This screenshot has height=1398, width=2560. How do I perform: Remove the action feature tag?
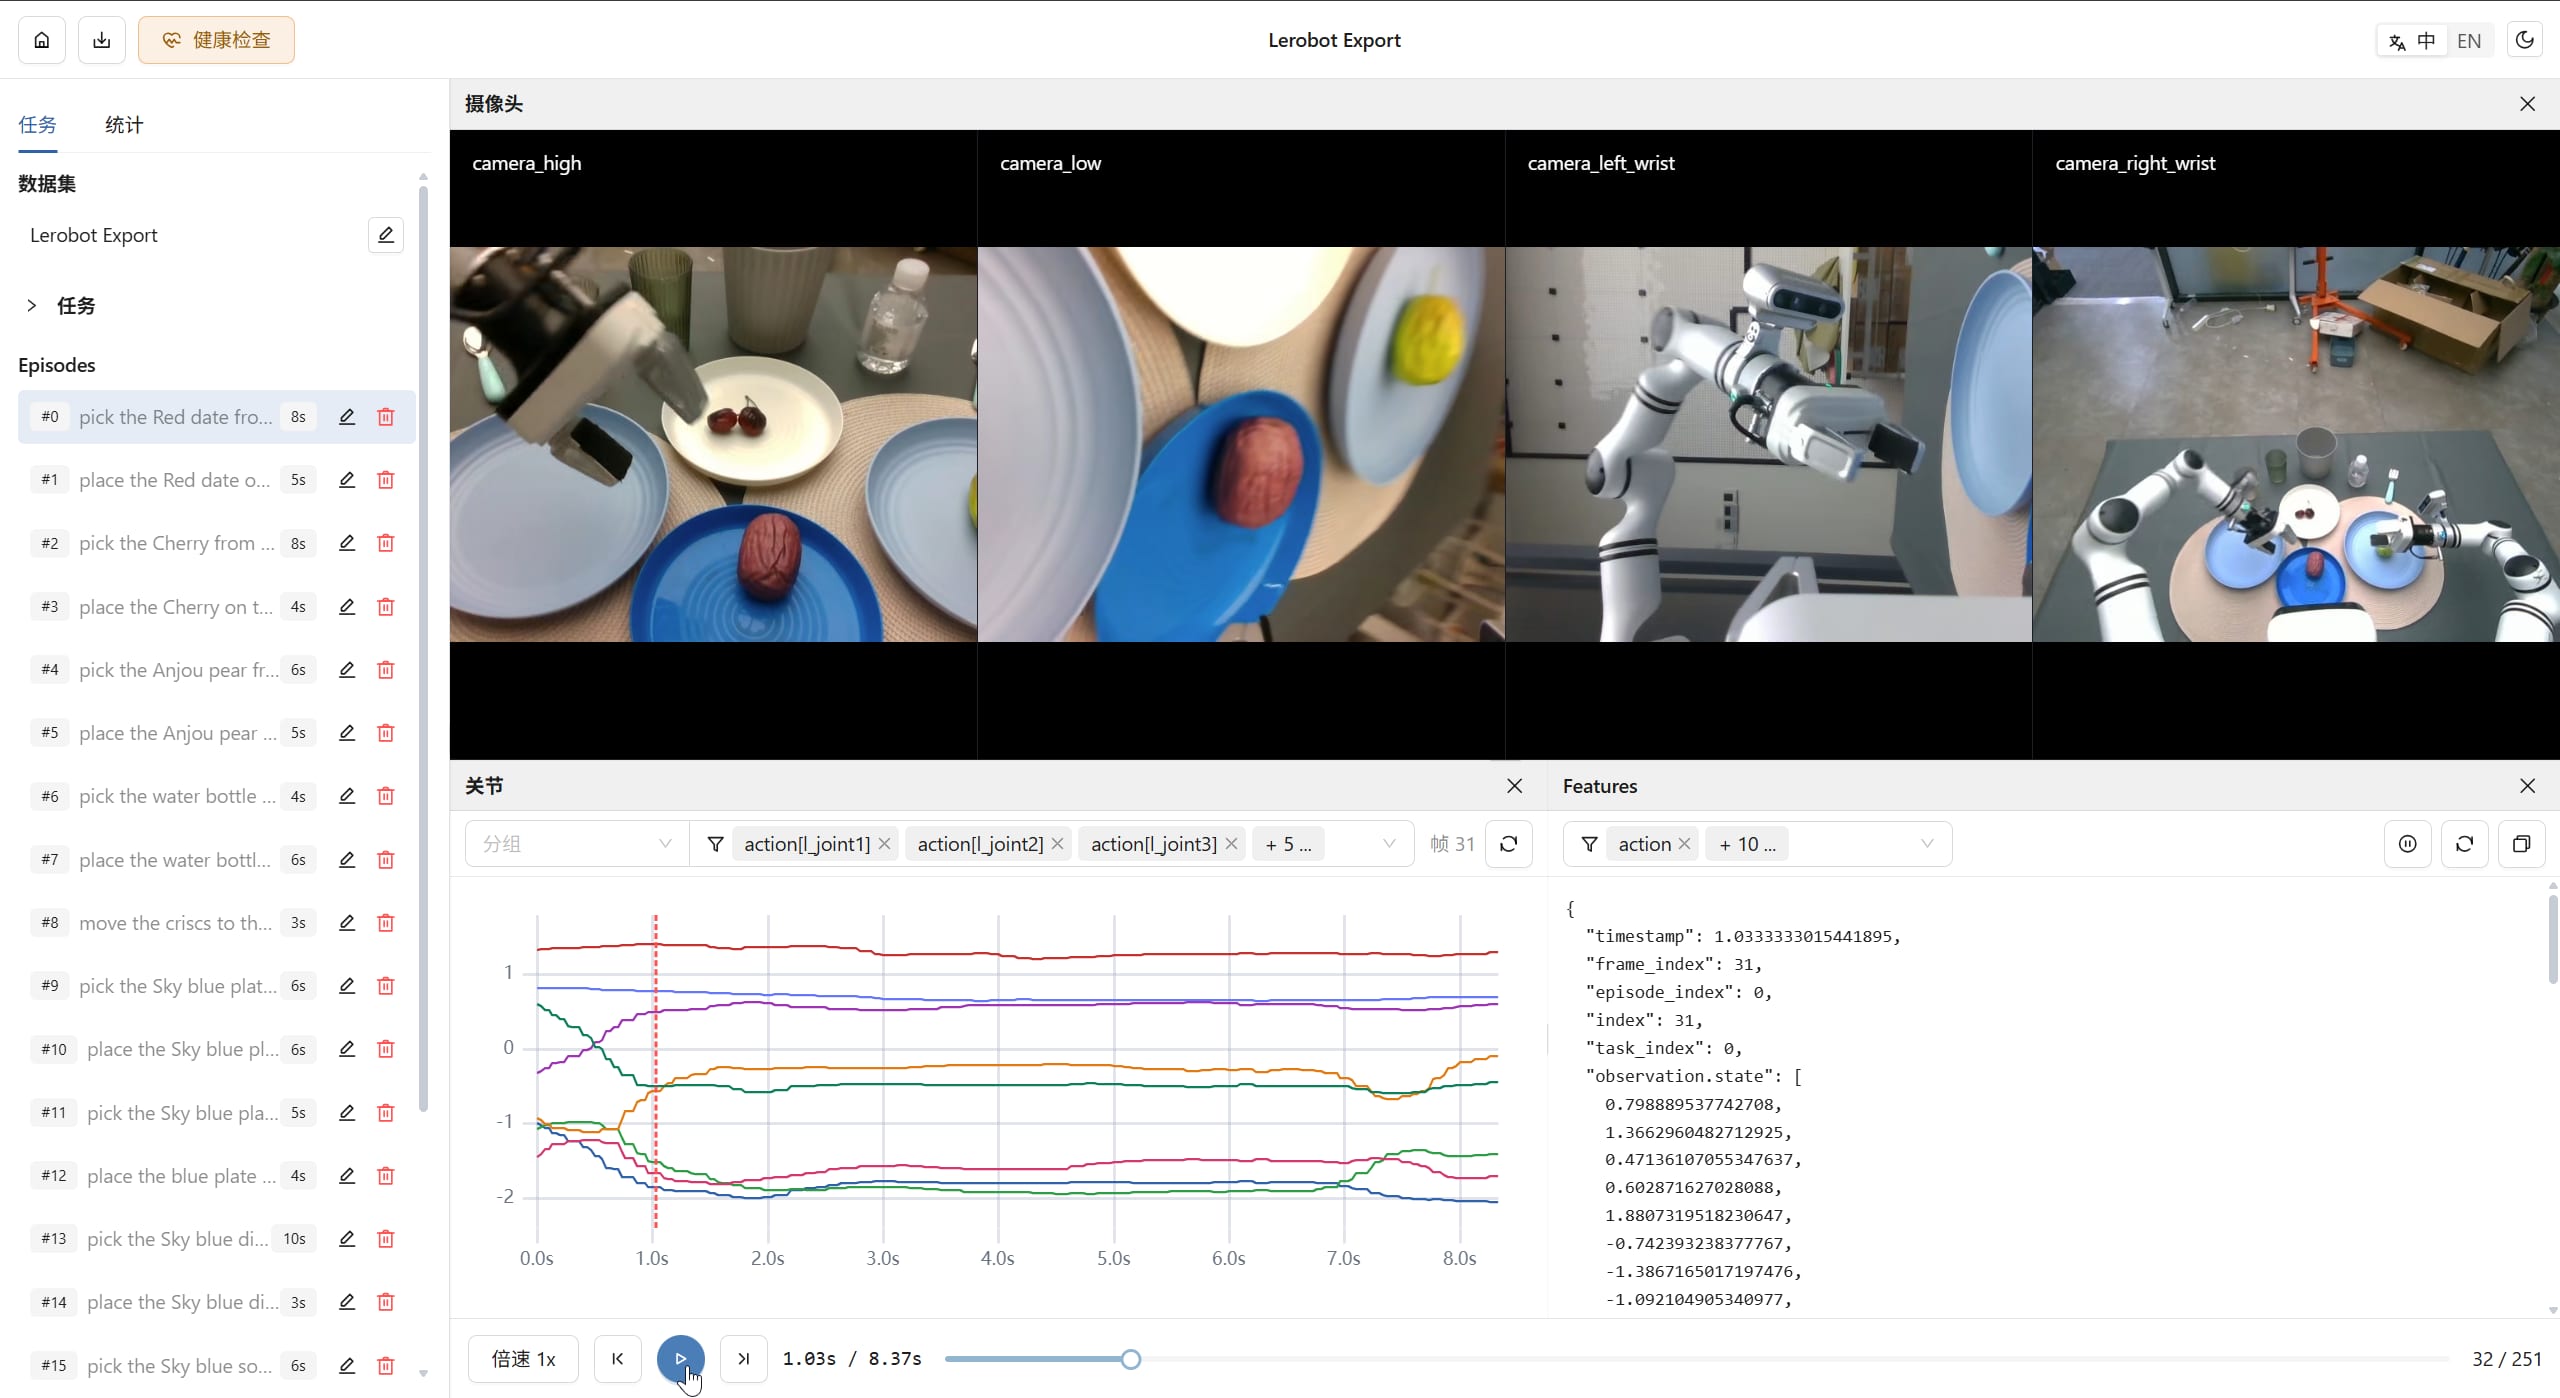pyautogui.click(x=1684, y=844)
